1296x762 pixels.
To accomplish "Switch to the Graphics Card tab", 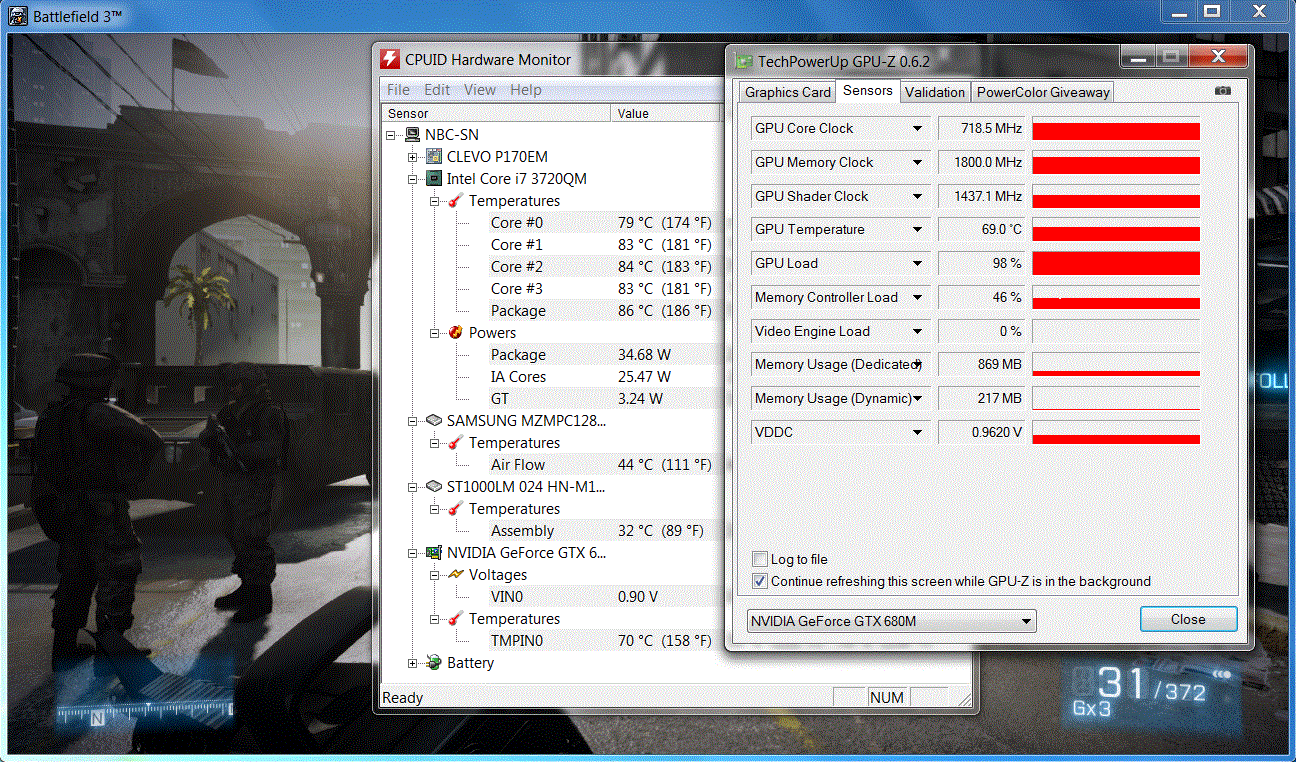I will click(788, 92).
